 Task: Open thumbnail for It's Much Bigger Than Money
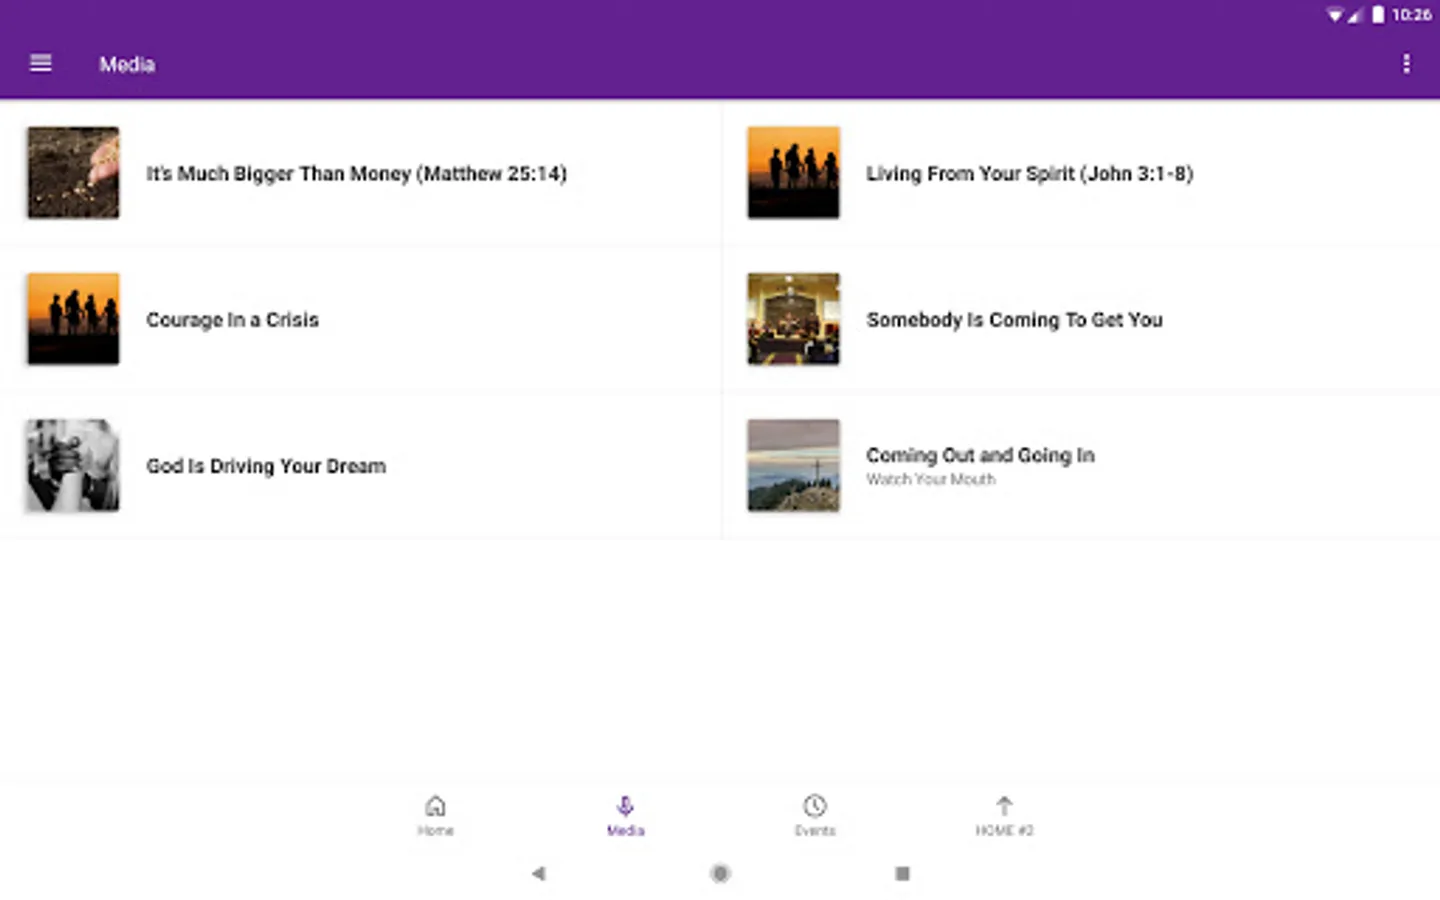tap(73, 172)
